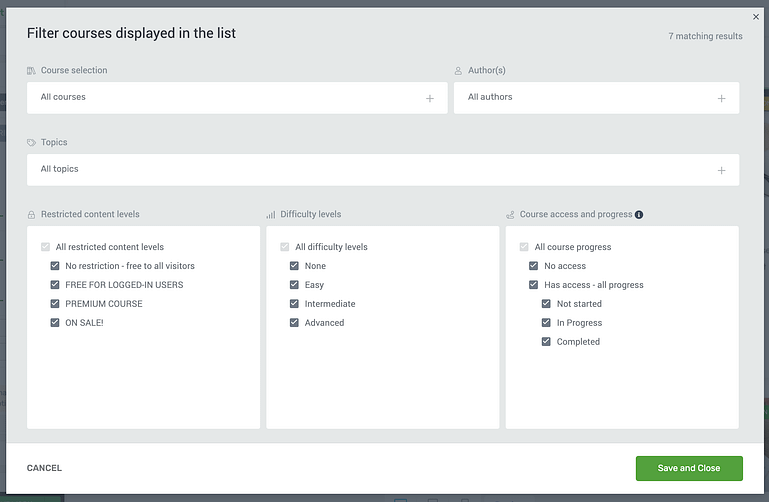This screenshot has height=502, width=769.
Task: Uncheck the ON SALE! checkbox
Action: pos(55,323)
